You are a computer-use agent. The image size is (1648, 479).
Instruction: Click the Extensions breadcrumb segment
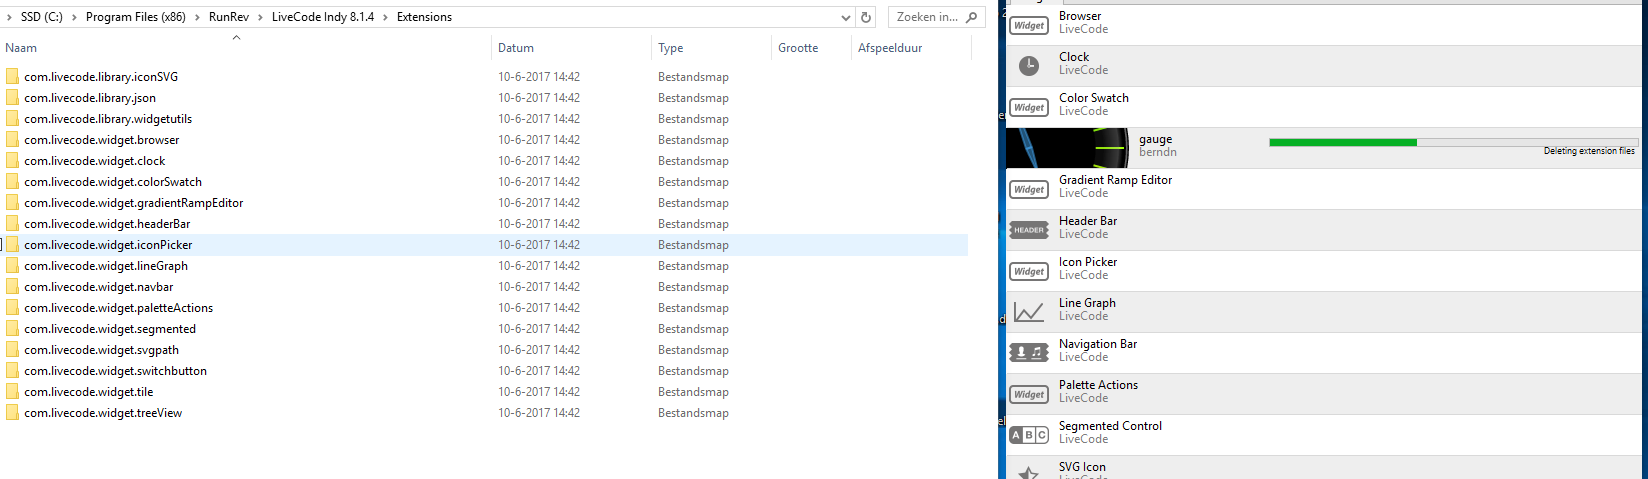point(424,17)
